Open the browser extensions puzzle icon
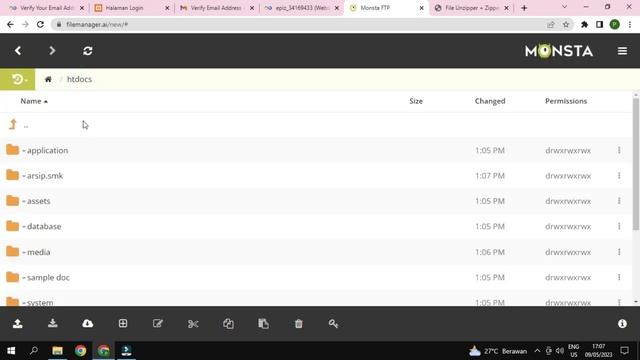The image size is (640, 360). tap(584, 24)
